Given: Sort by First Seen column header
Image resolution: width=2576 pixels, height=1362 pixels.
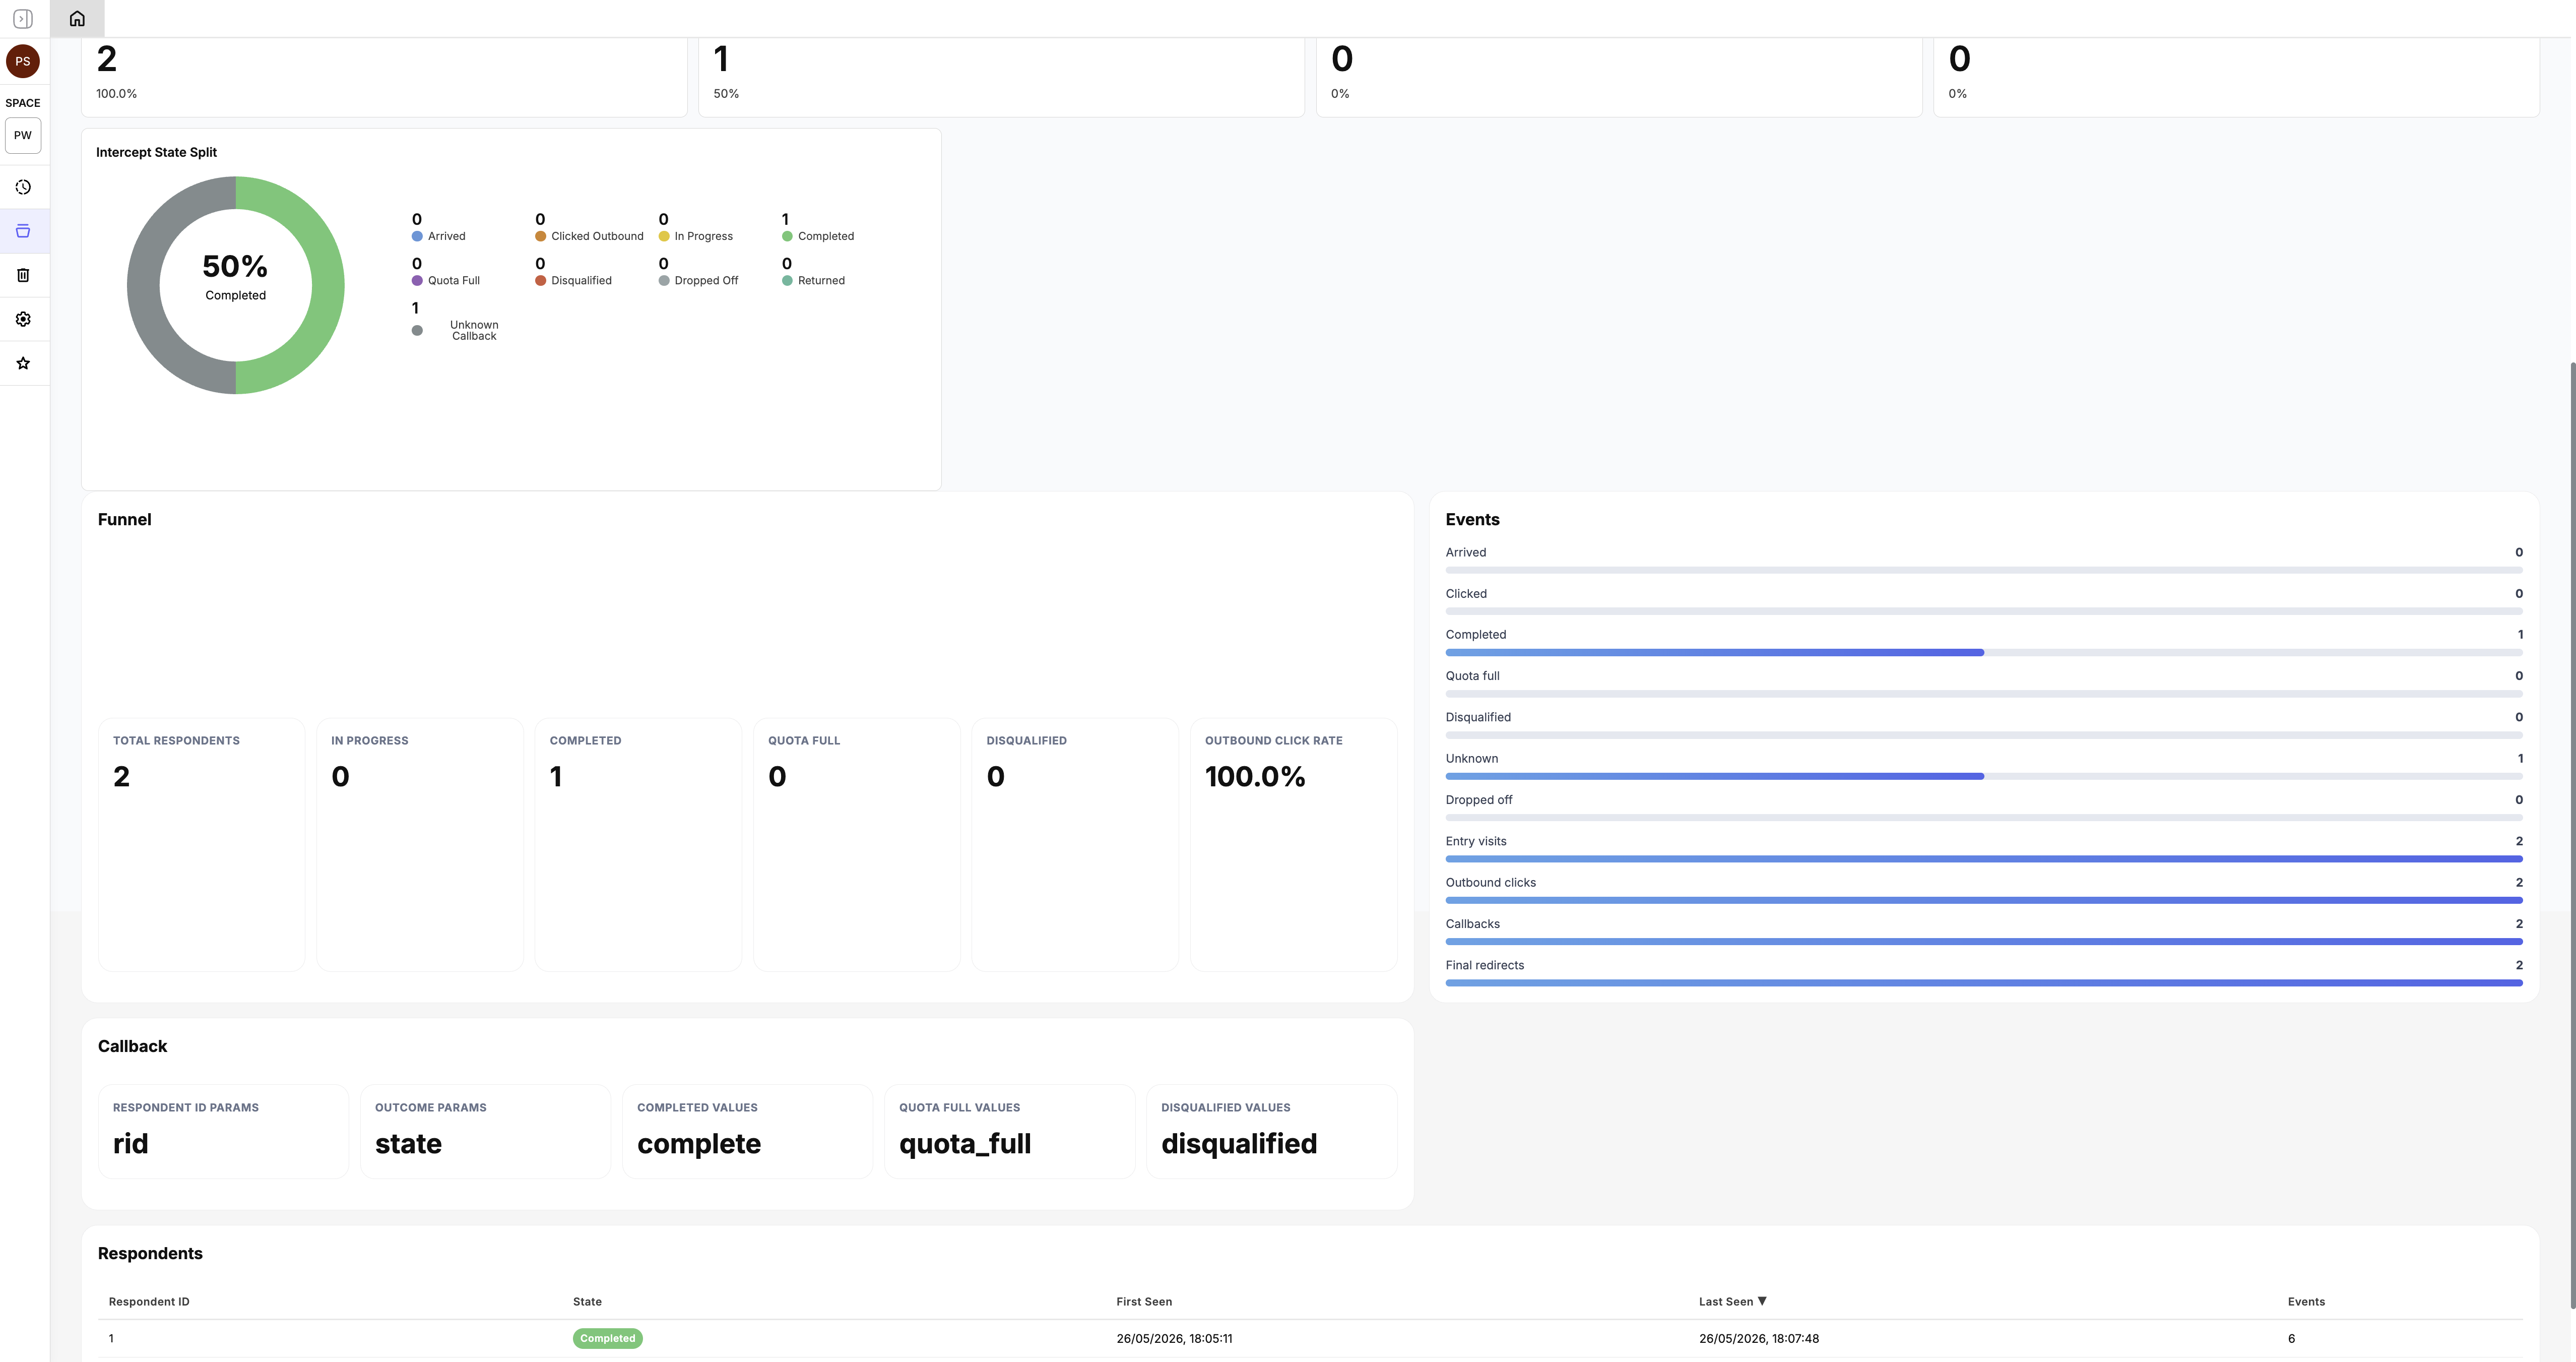Looking at the screenshot, I should 1144,1302.
